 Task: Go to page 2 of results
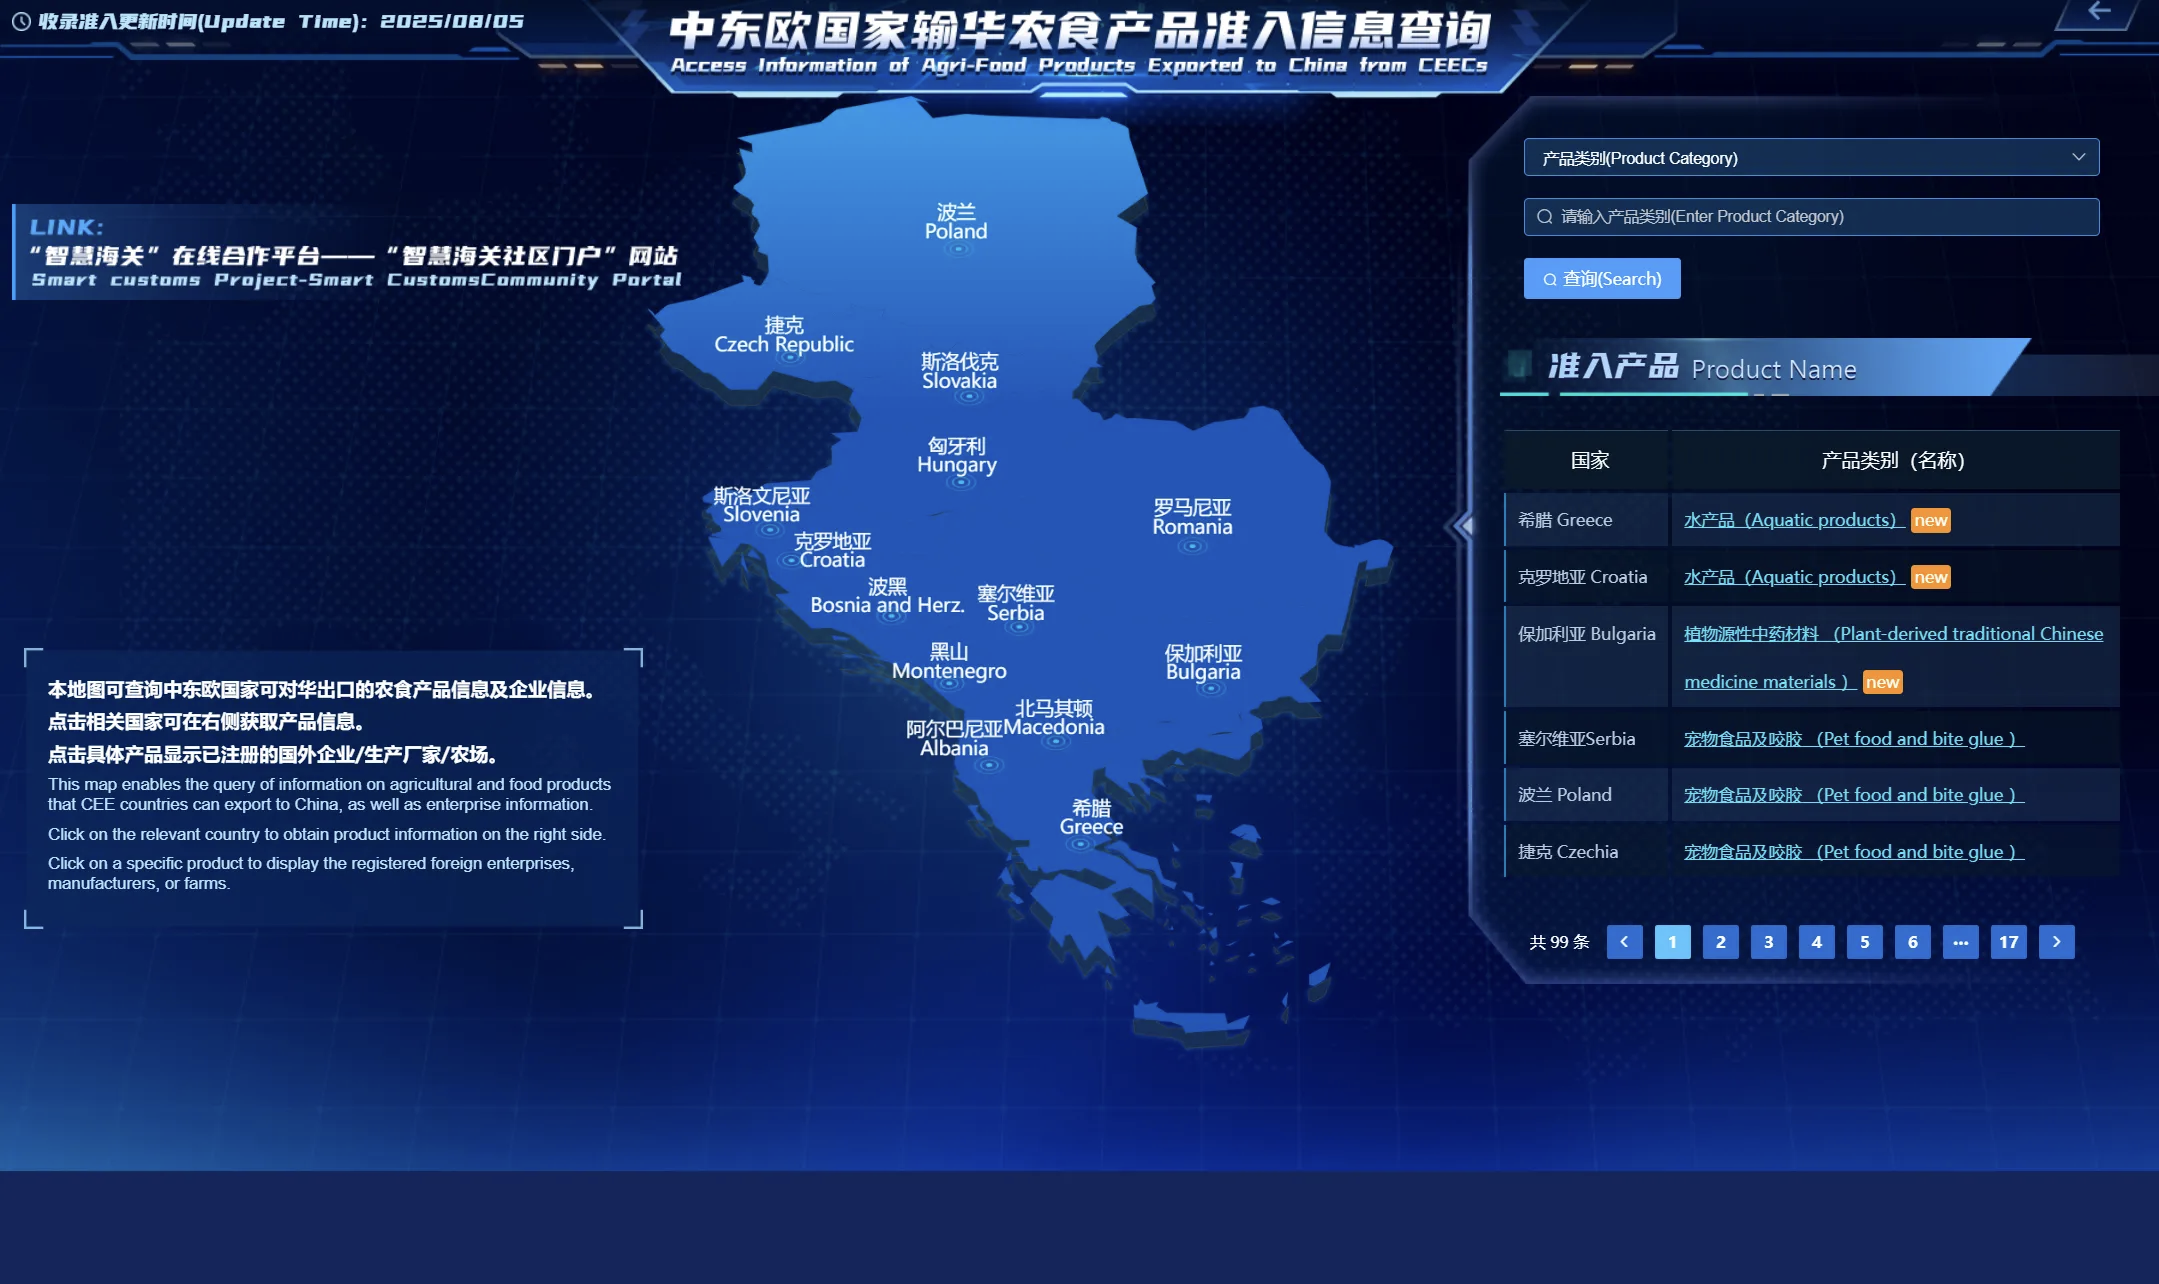pyautogui.click(x=1720, y=942)
